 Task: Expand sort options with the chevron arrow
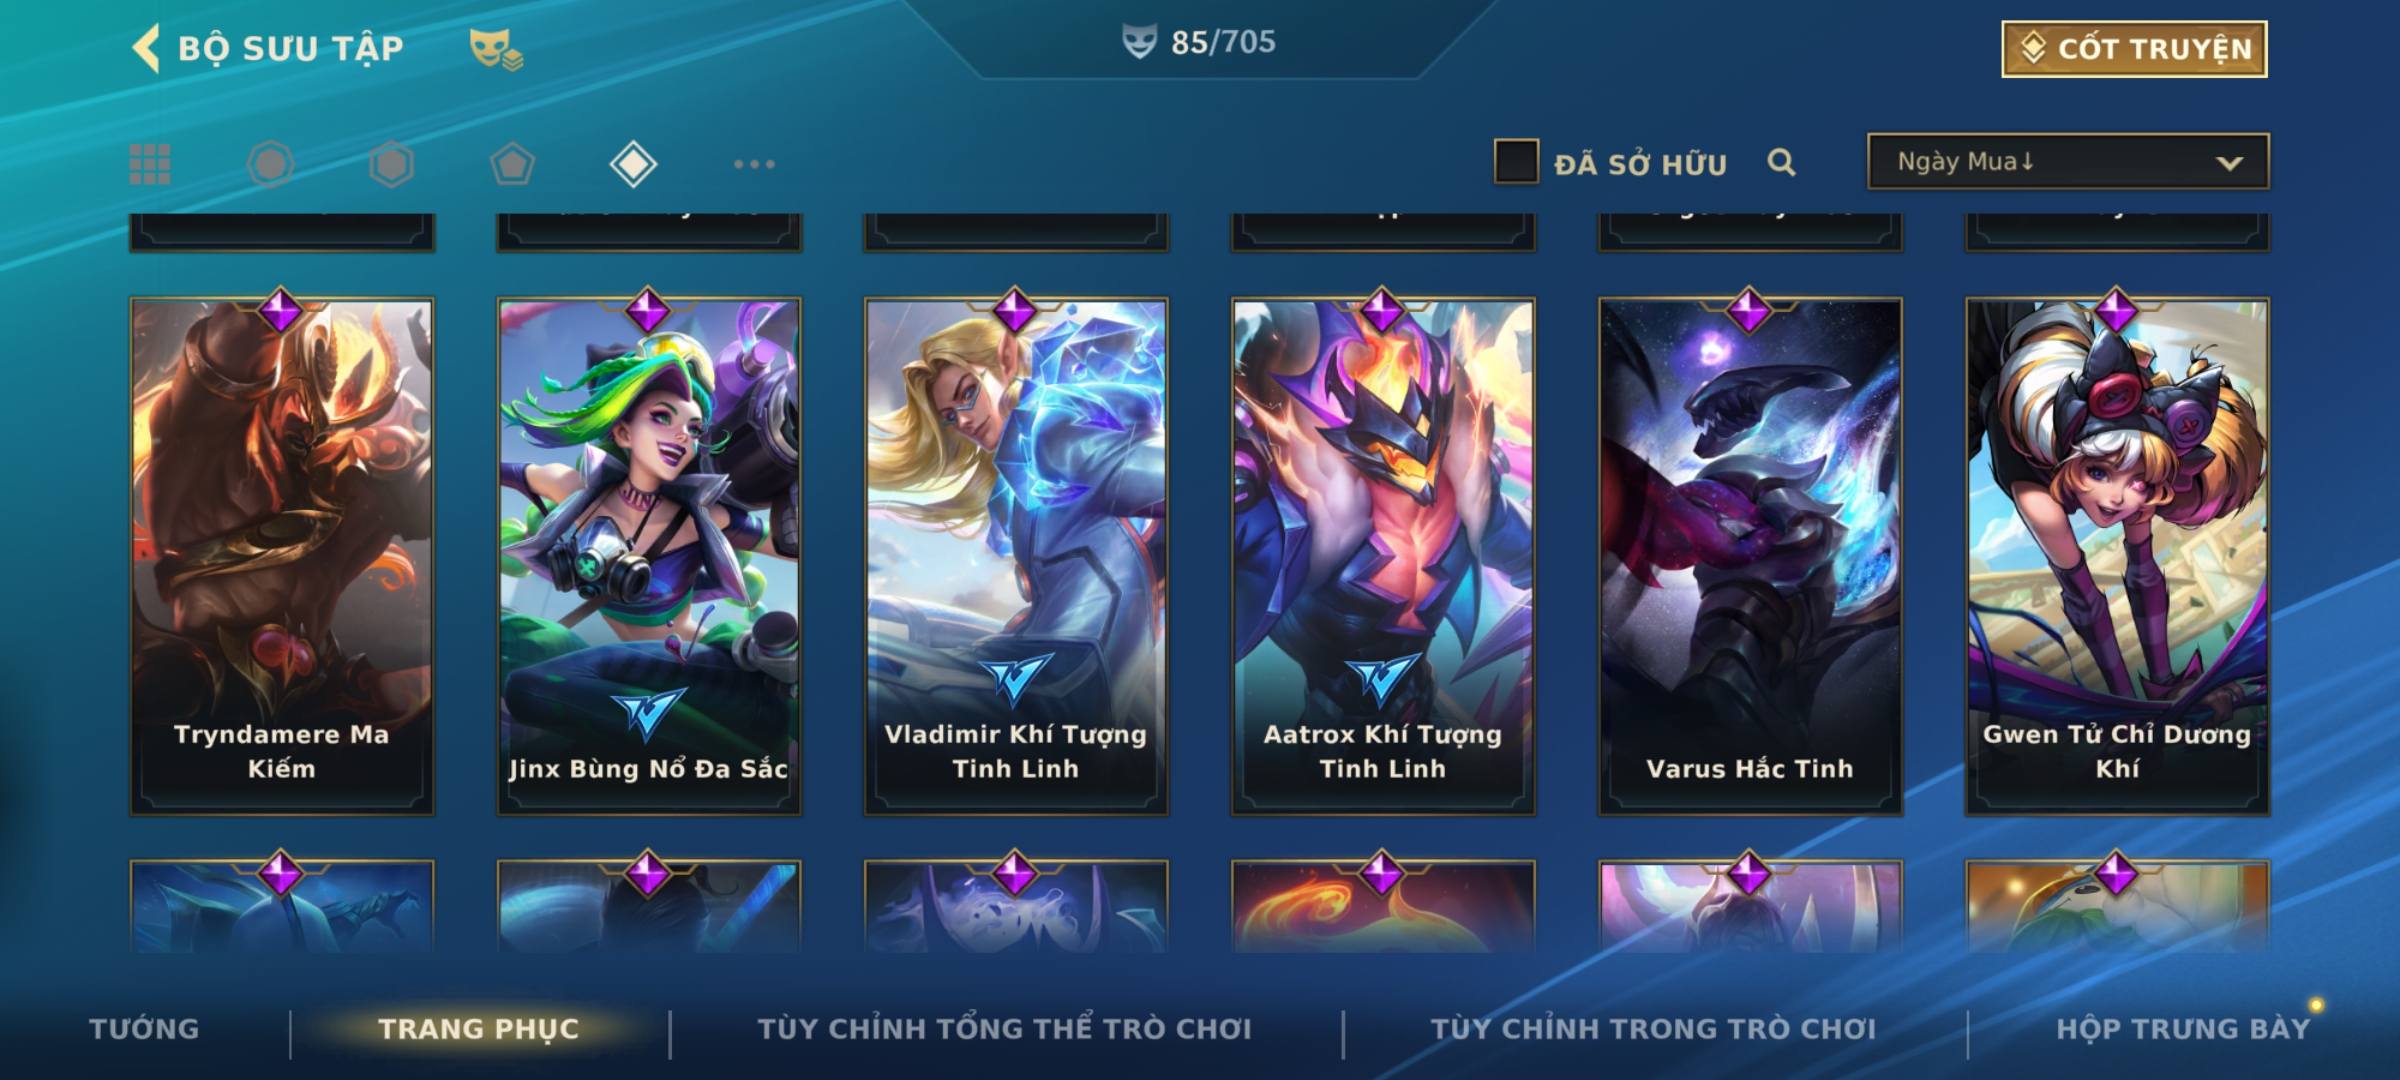[x=2229, y=163]
